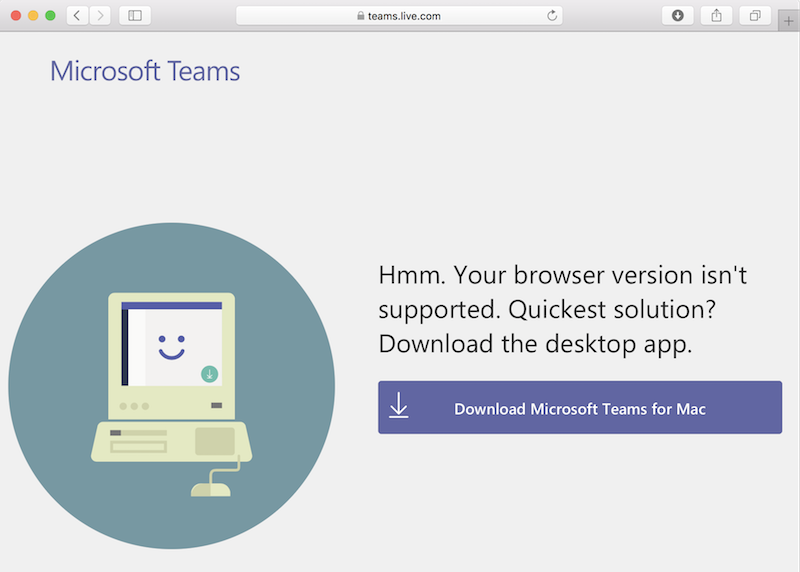
Task: Focus the teams.live.com address bar
Action: pyautogui.click(x=399, y=16)
